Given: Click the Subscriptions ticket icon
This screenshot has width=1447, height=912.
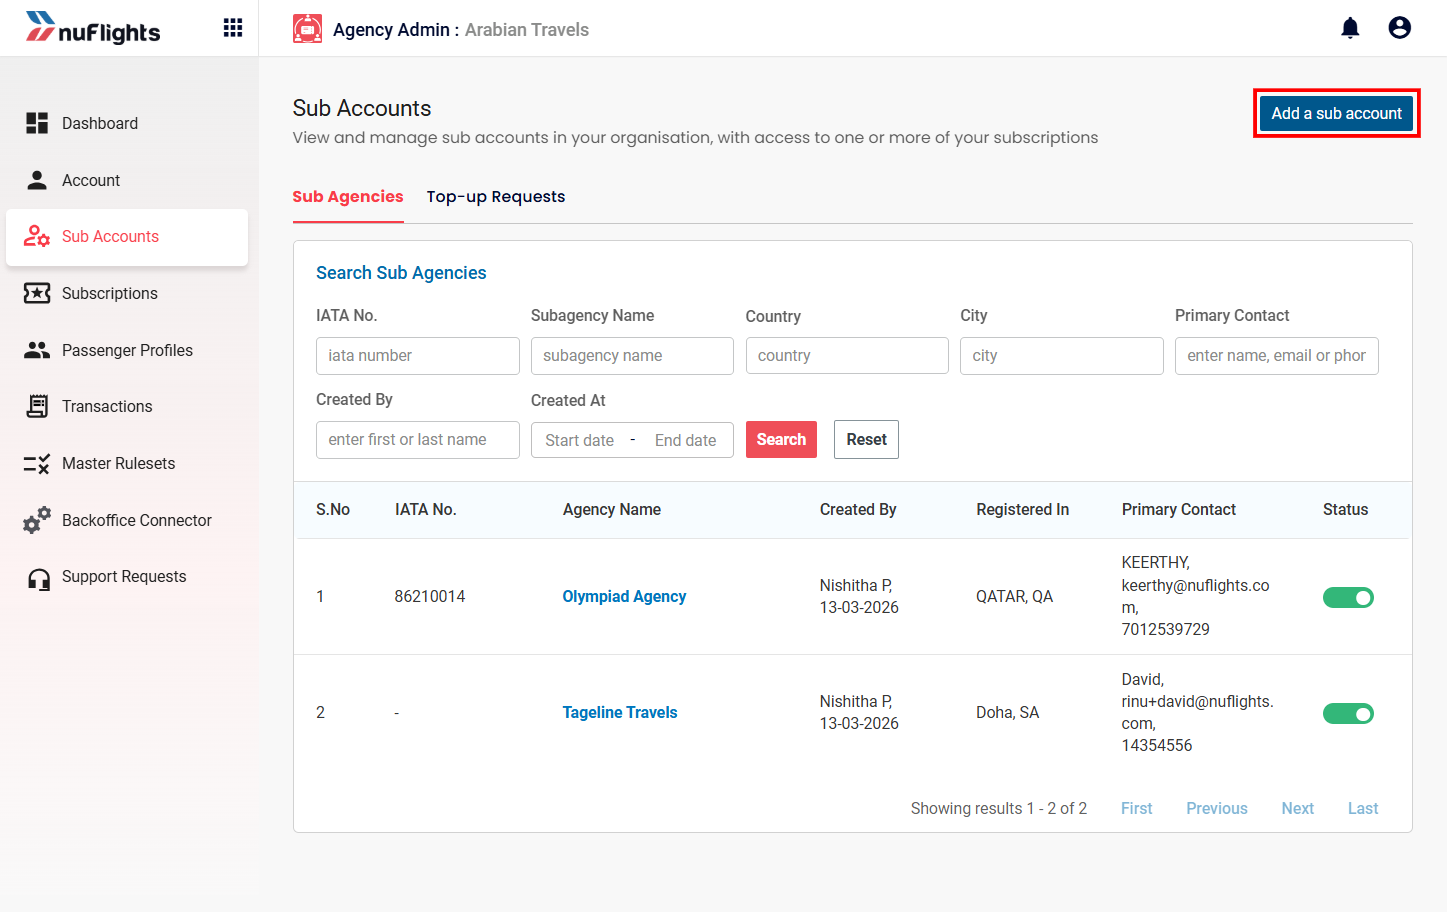Looking at the screenshot, I should pos(37,293).
